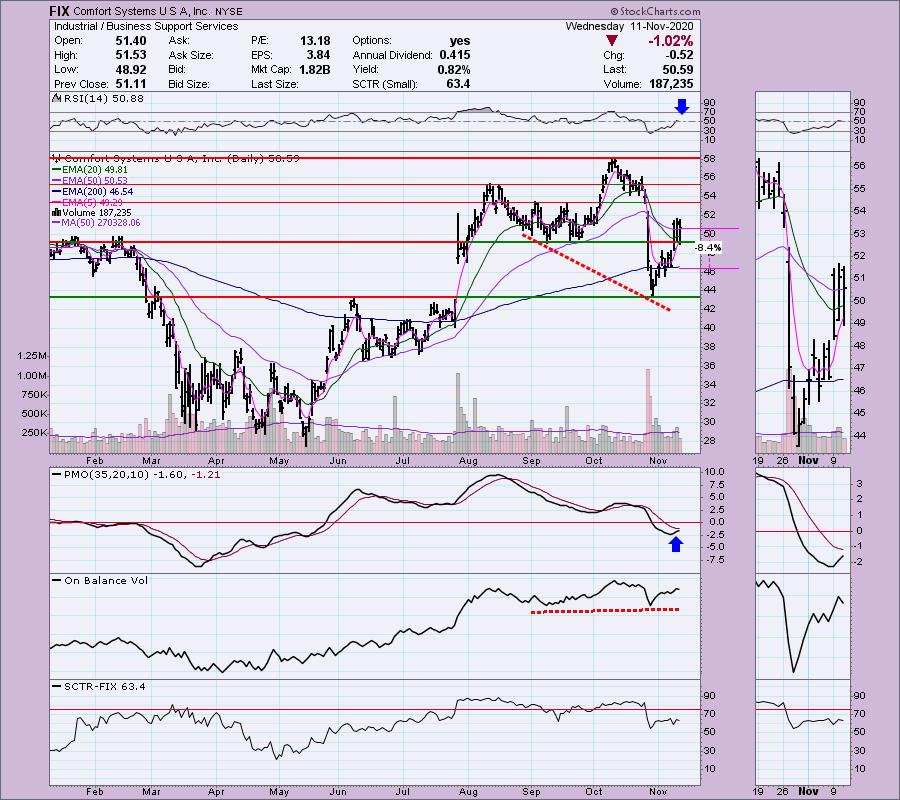900x800 pixels.
Task: Select the High value 51.53
Action: tap(131, 55)
